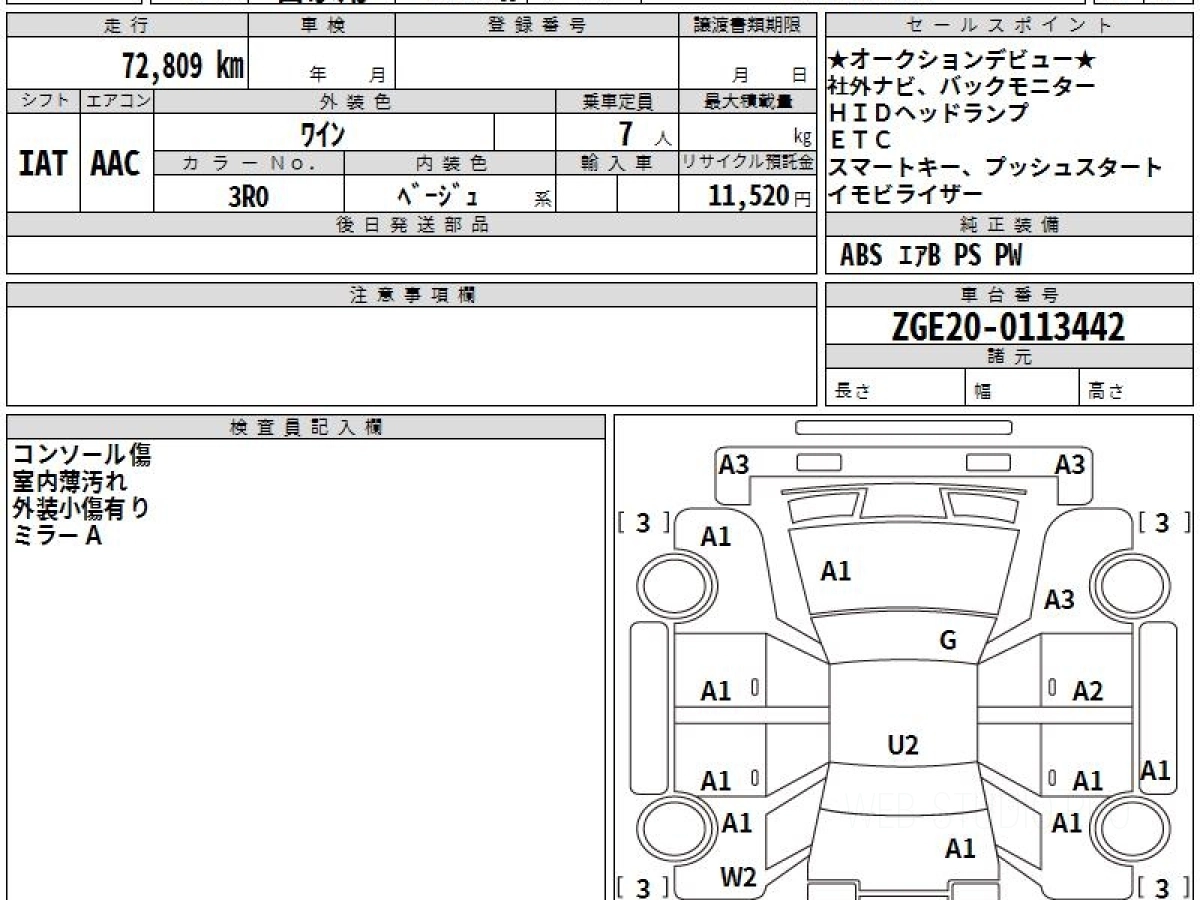
Task: Click the 走行 header cell
Action: 127,26
